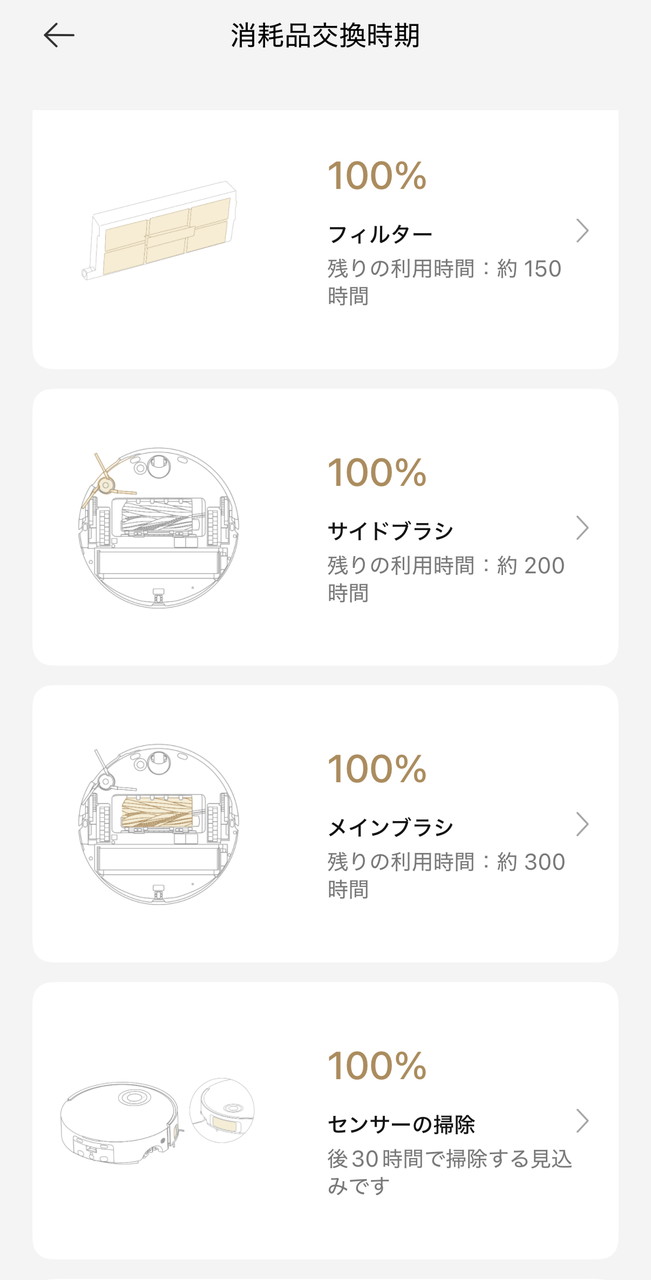Select the センサーの掃除 label
Screen dimensions: 651x1280
[x=401, y=1124]
